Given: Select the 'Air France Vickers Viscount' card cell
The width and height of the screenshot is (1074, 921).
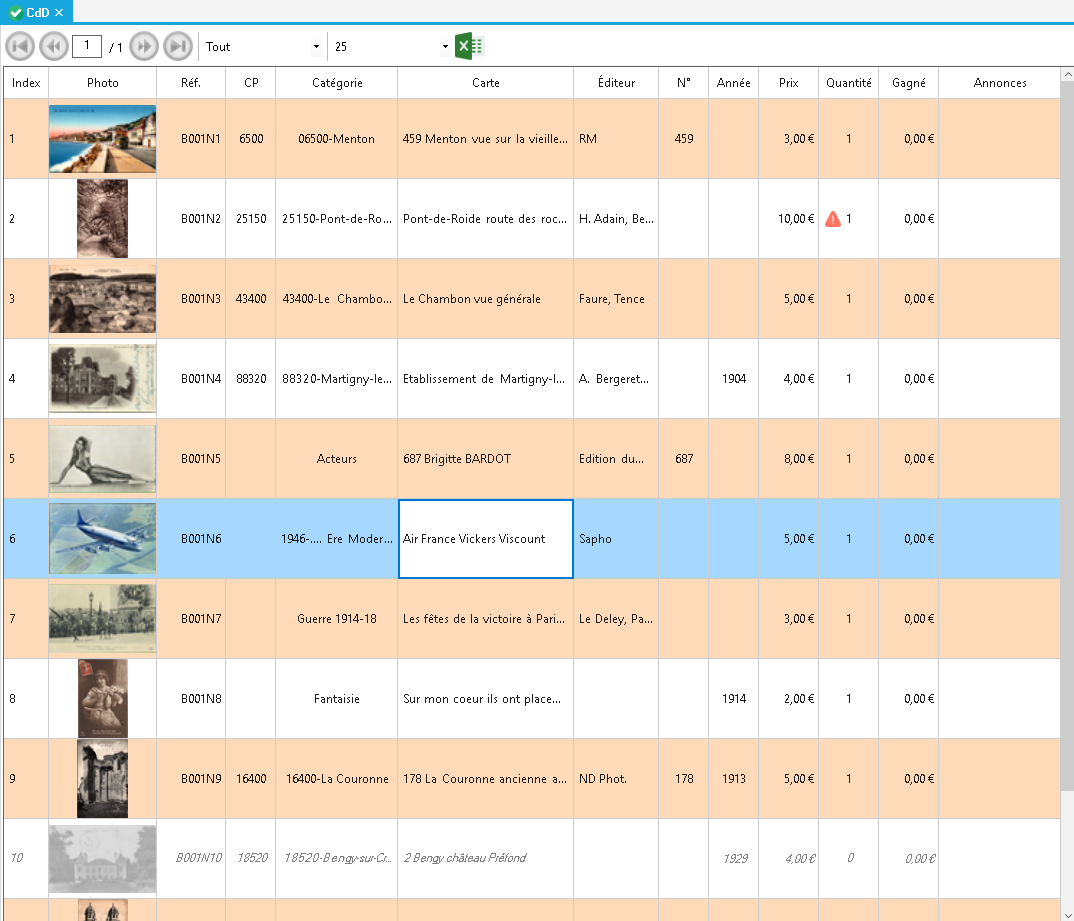Looking at the screenshot, I should coord(485,539).
